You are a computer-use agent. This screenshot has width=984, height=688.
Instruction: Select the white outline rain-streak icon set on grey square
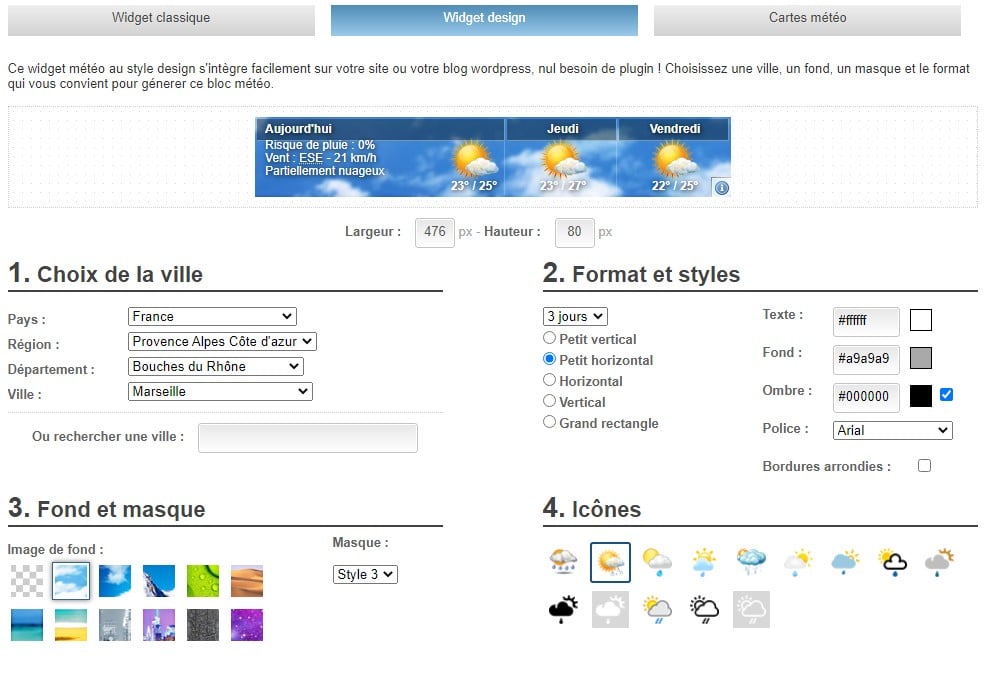point(751,609)
